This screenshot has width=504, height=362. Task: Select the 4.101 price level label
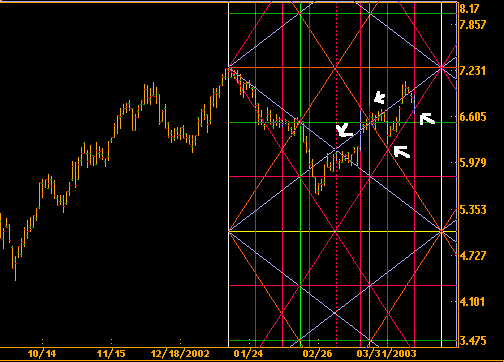point(473,302)
